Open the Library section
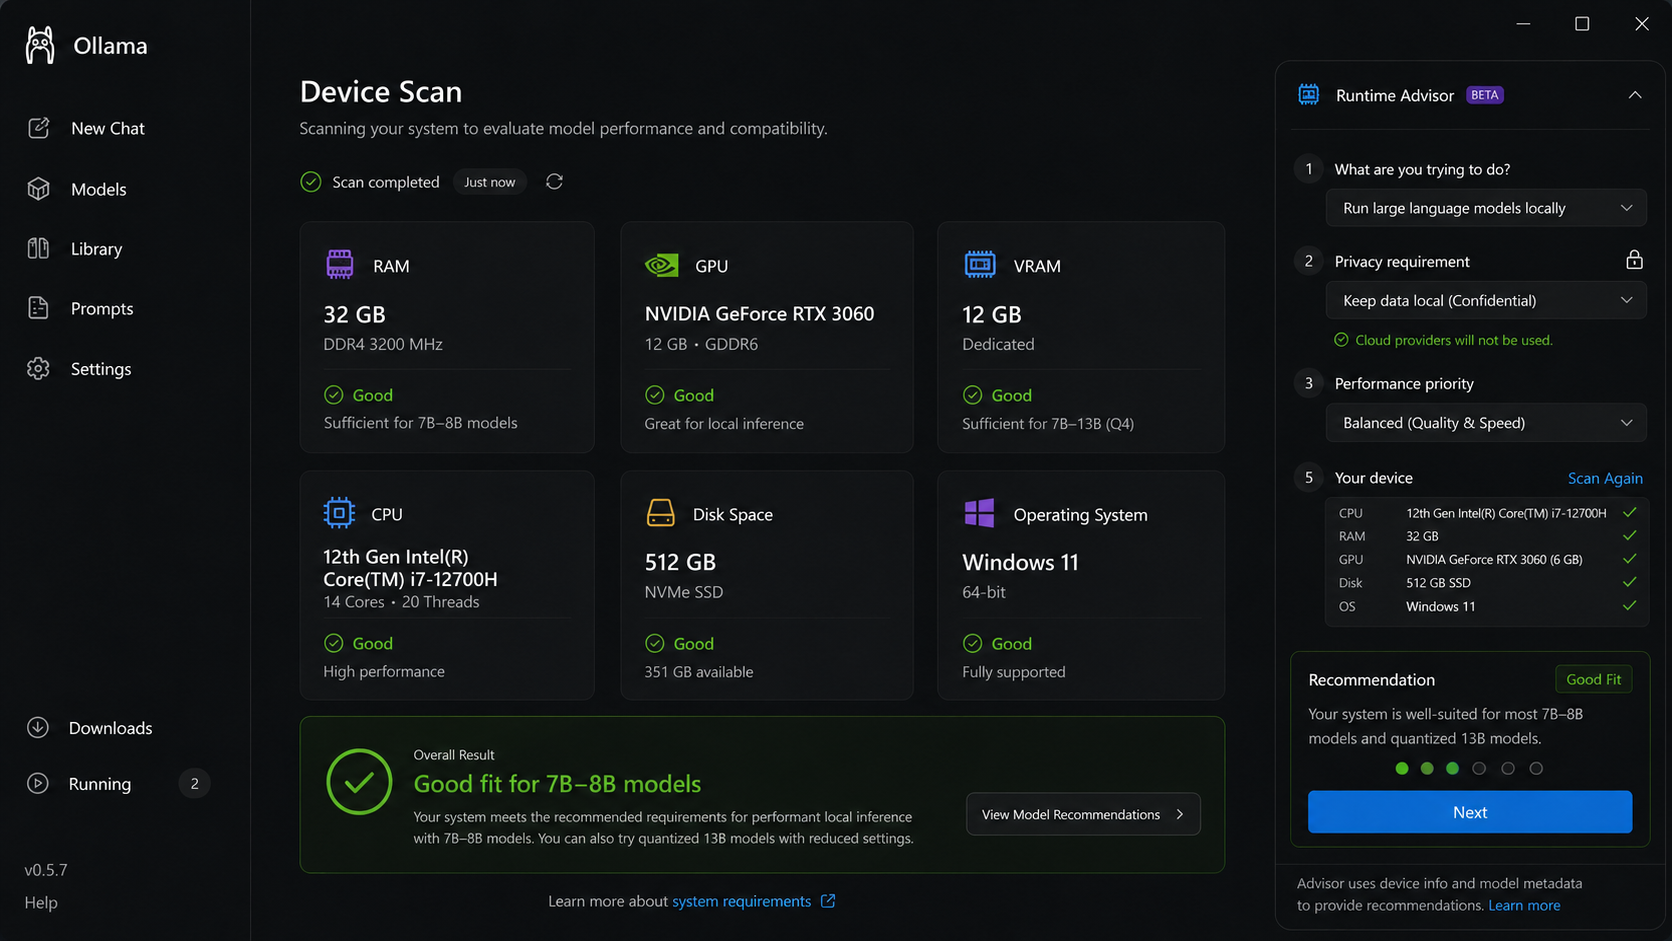Viewport: 1672px width, 941px height. click(75, 249)
